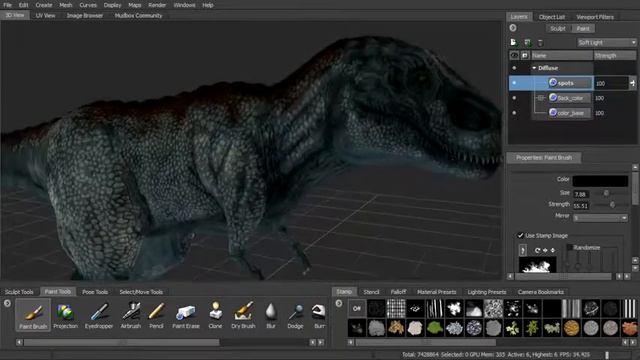640x360 pixels.
Task: Select the Pencil tool
Action: point(156,315)
